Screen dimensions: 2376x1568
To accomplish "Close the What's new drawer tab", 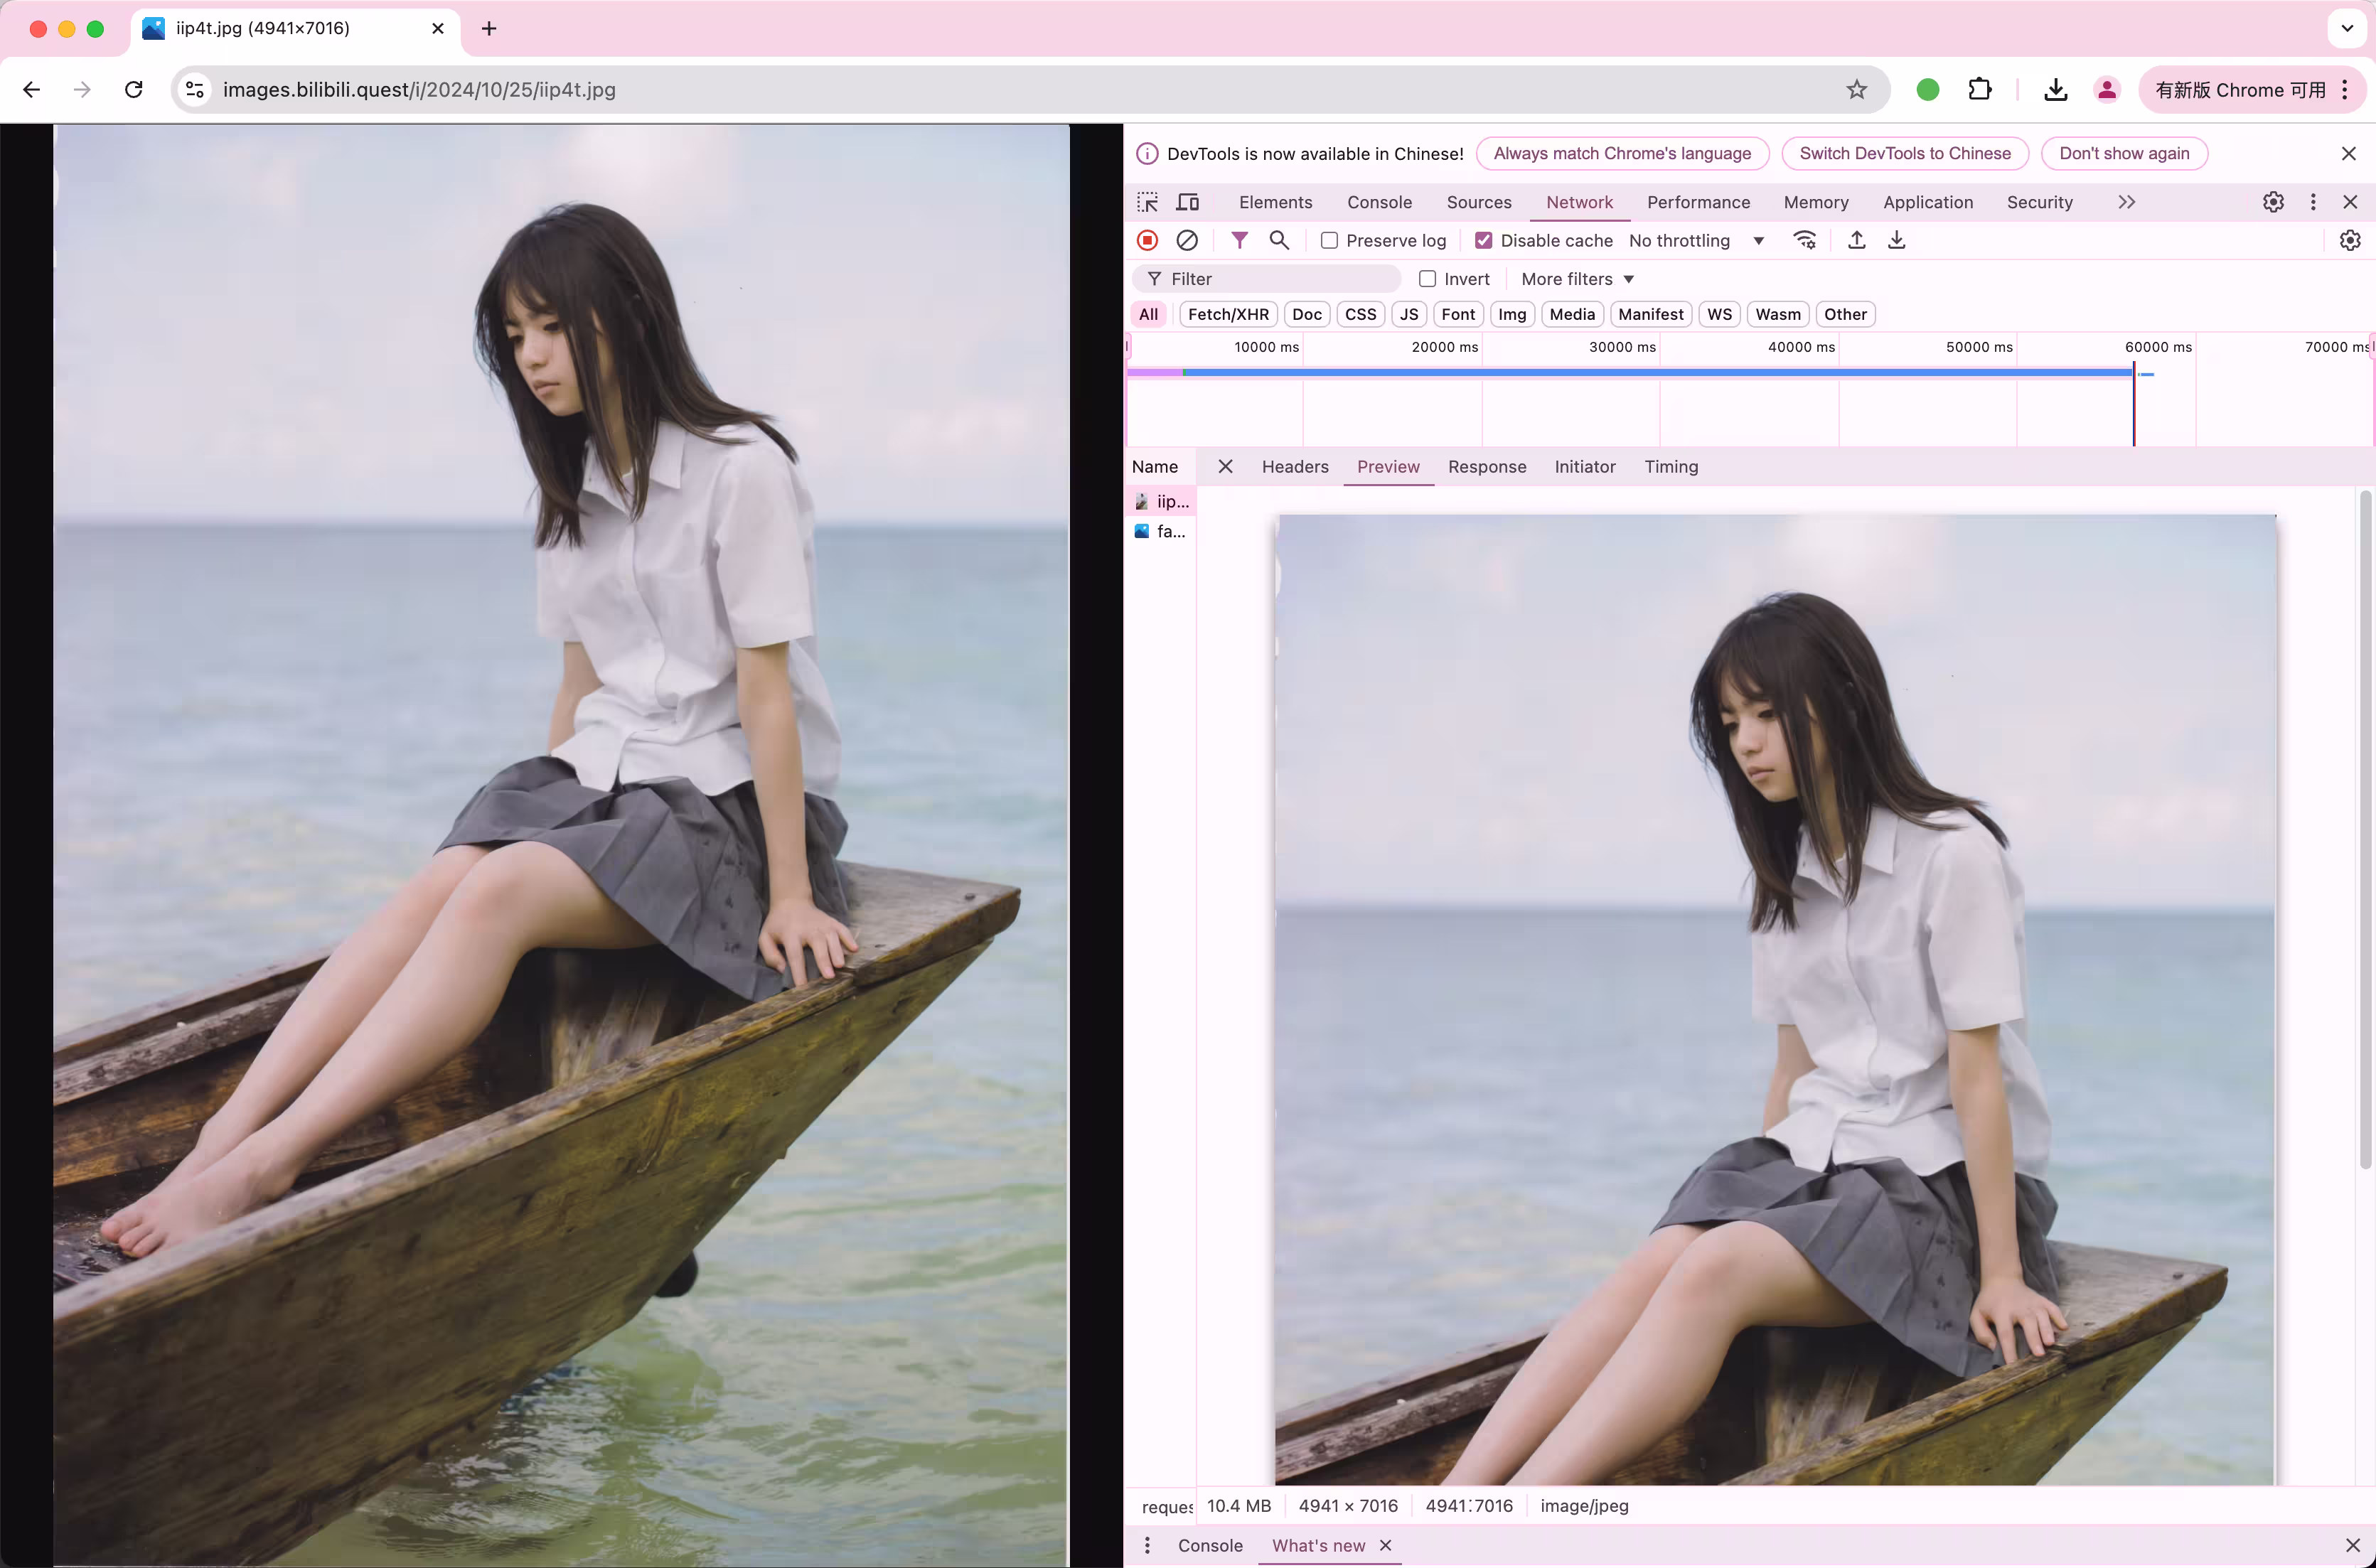I will pos(1385,1545).
